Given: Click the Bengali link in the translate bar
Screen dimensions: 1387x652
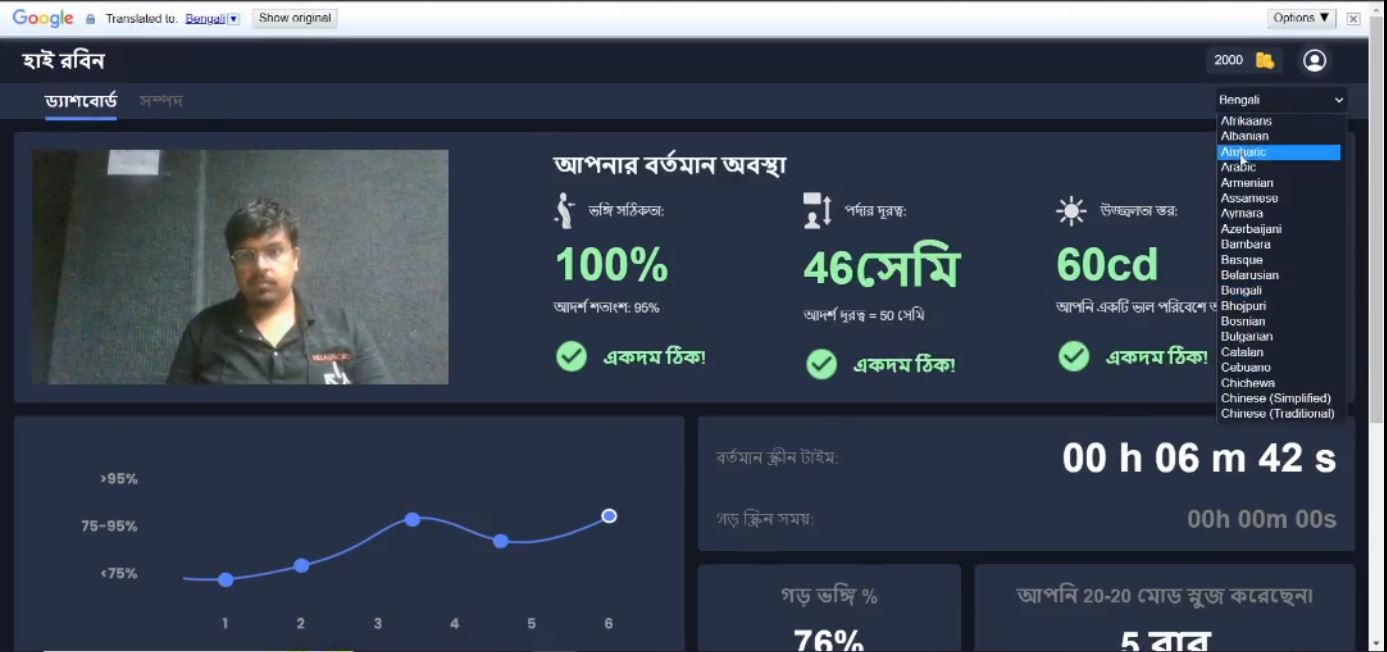Looking at the screenshot, I should tap(205, 19).
